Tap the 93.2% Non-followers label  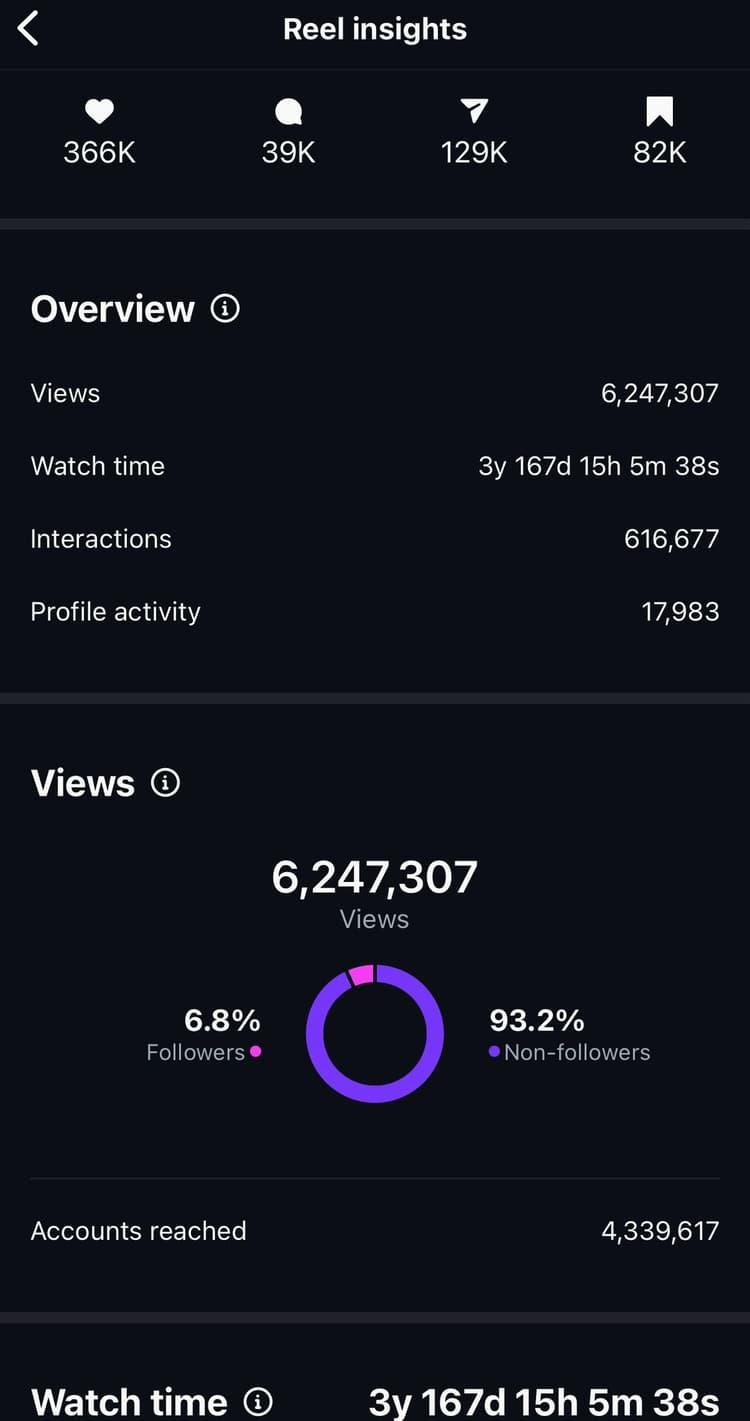[x=537, y=1021]
